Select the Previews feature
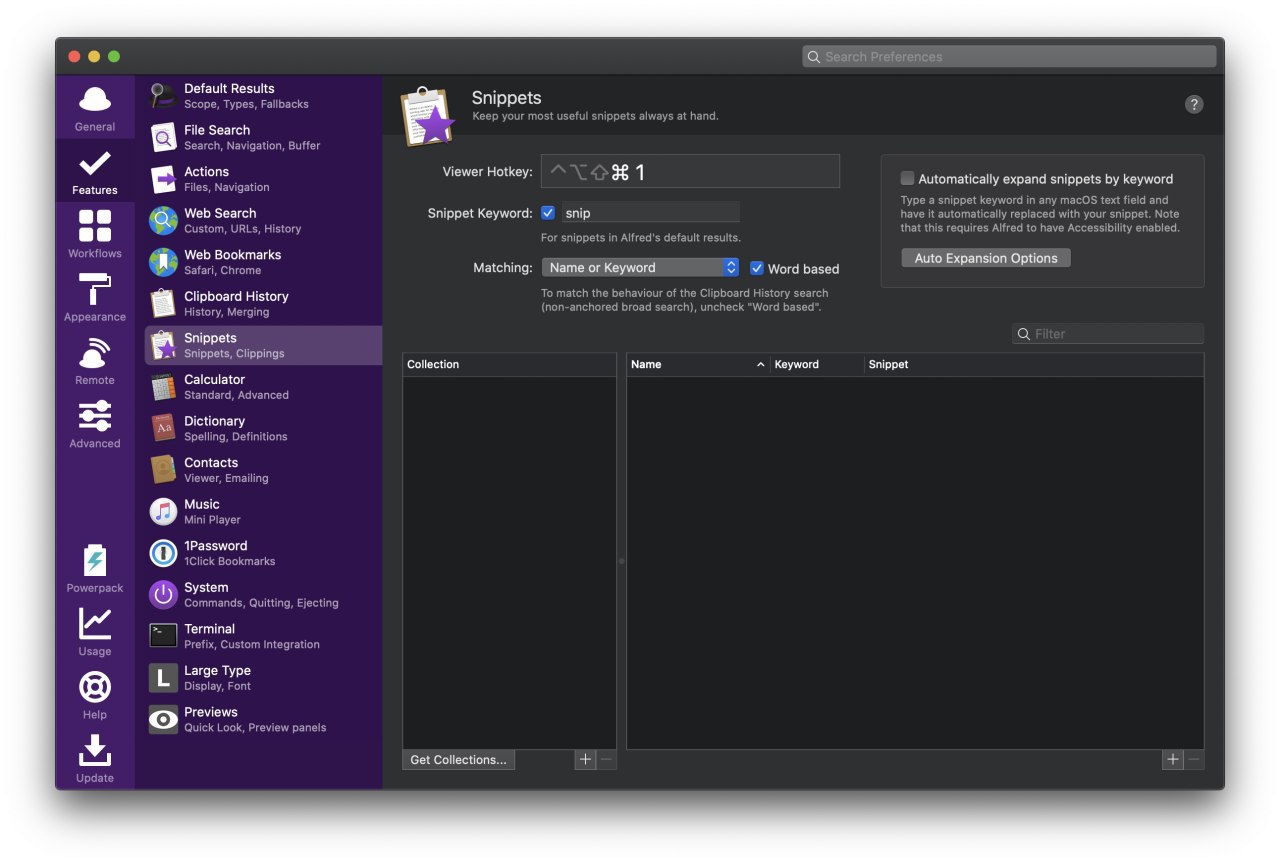 coord(263,719)
